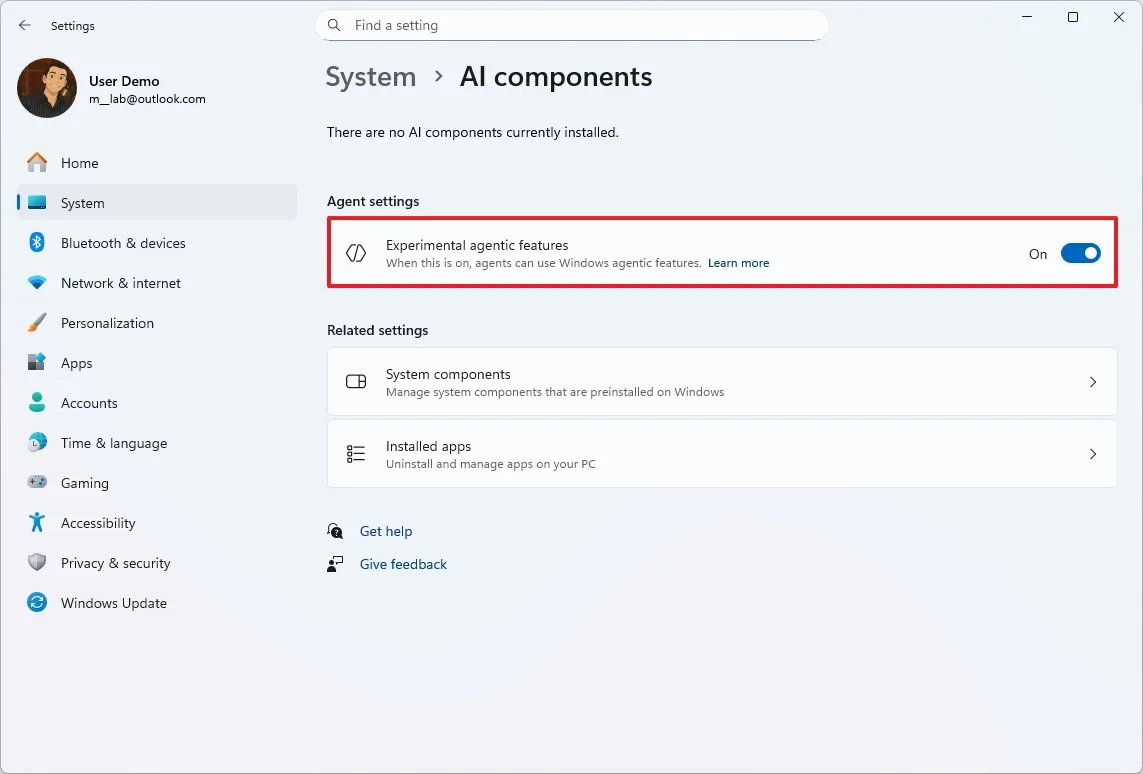Expand System components chevron arrow

(1092, 382)
